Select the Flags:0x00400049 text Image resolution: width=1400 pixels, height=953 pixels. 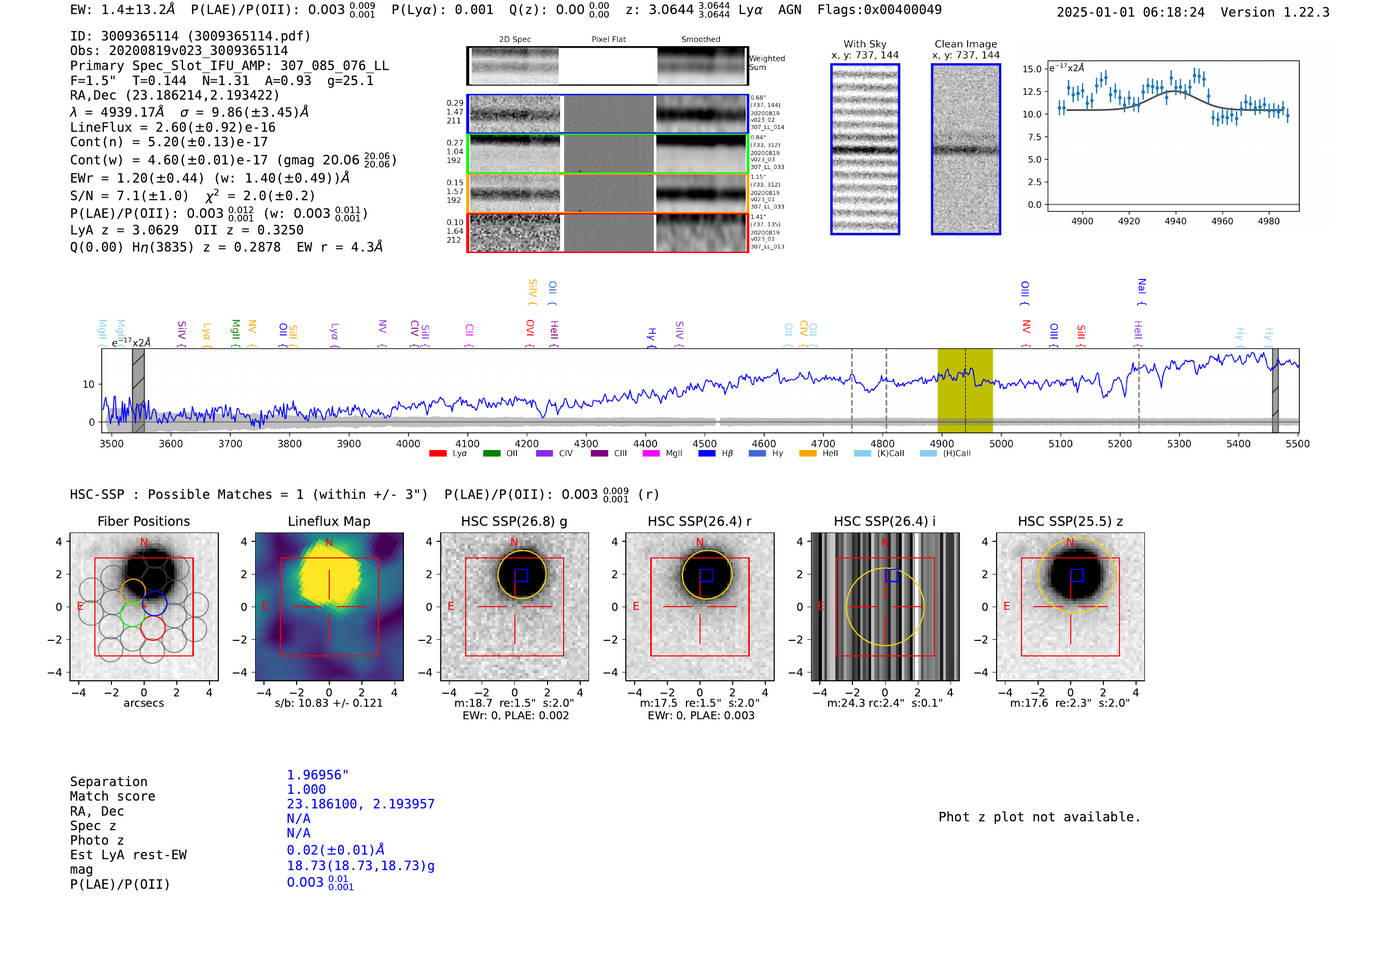879,10
